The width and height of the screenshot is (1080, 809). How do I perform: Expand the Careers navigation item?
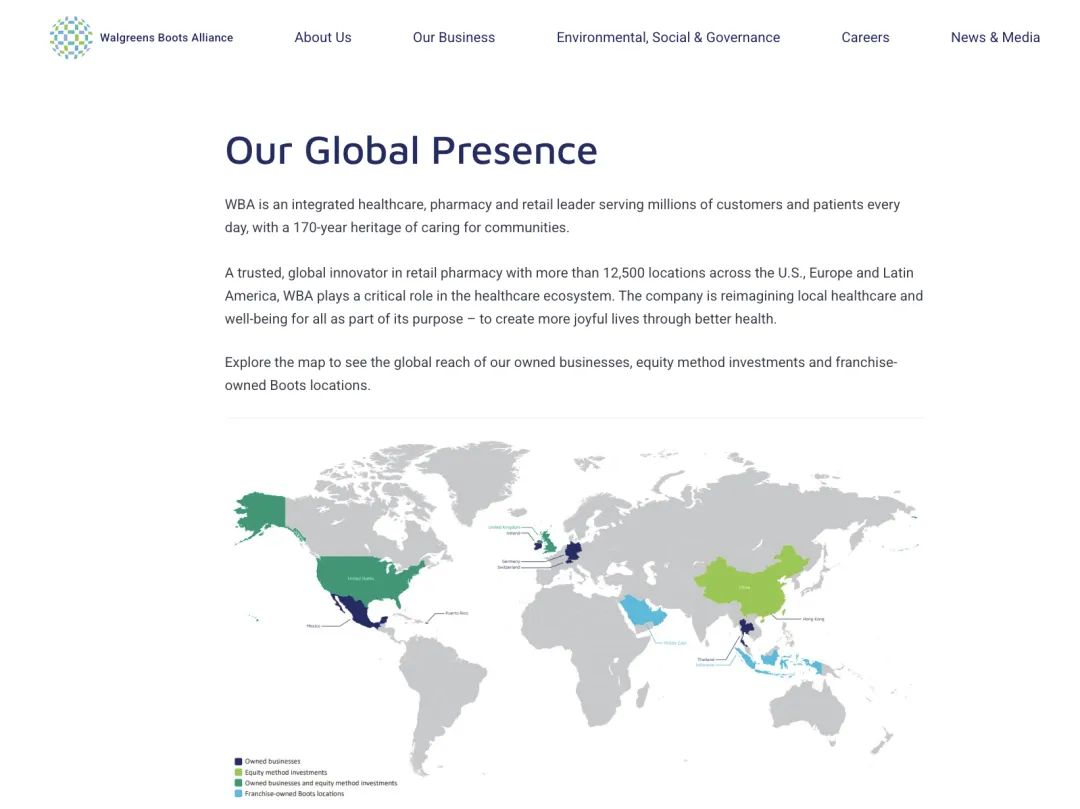click(865, 38)
